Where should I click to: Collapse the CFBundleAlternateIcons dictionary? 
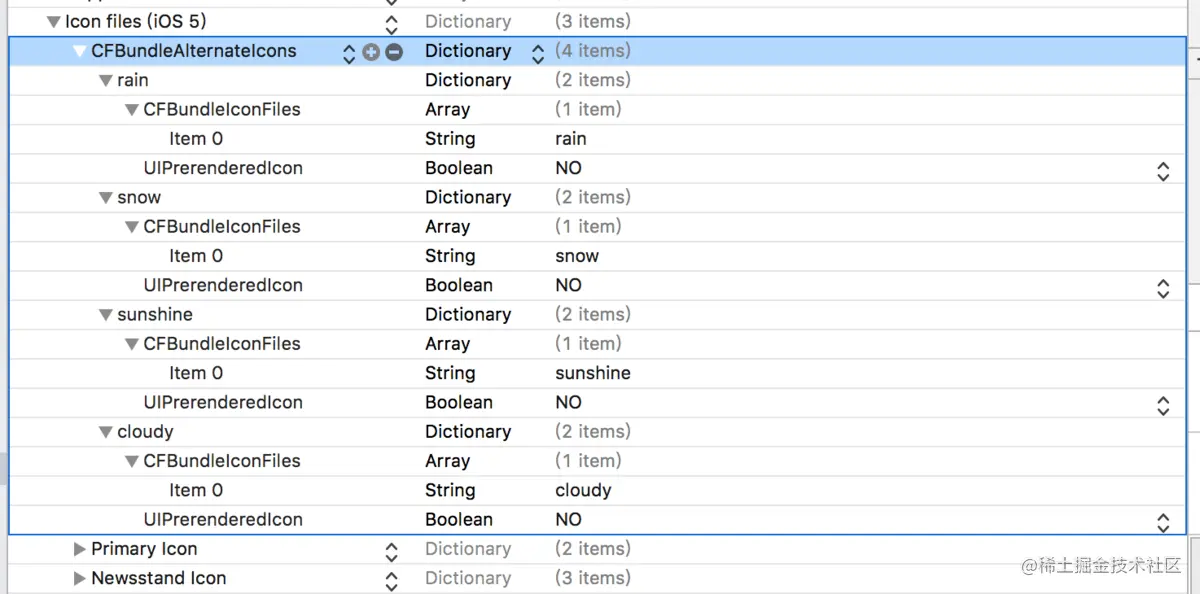pyautogui.click(x=80, y=52)
